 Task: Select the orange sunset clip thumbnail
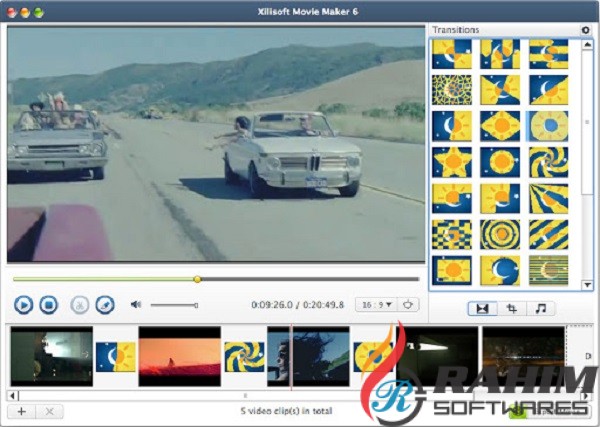click(179, 356)
